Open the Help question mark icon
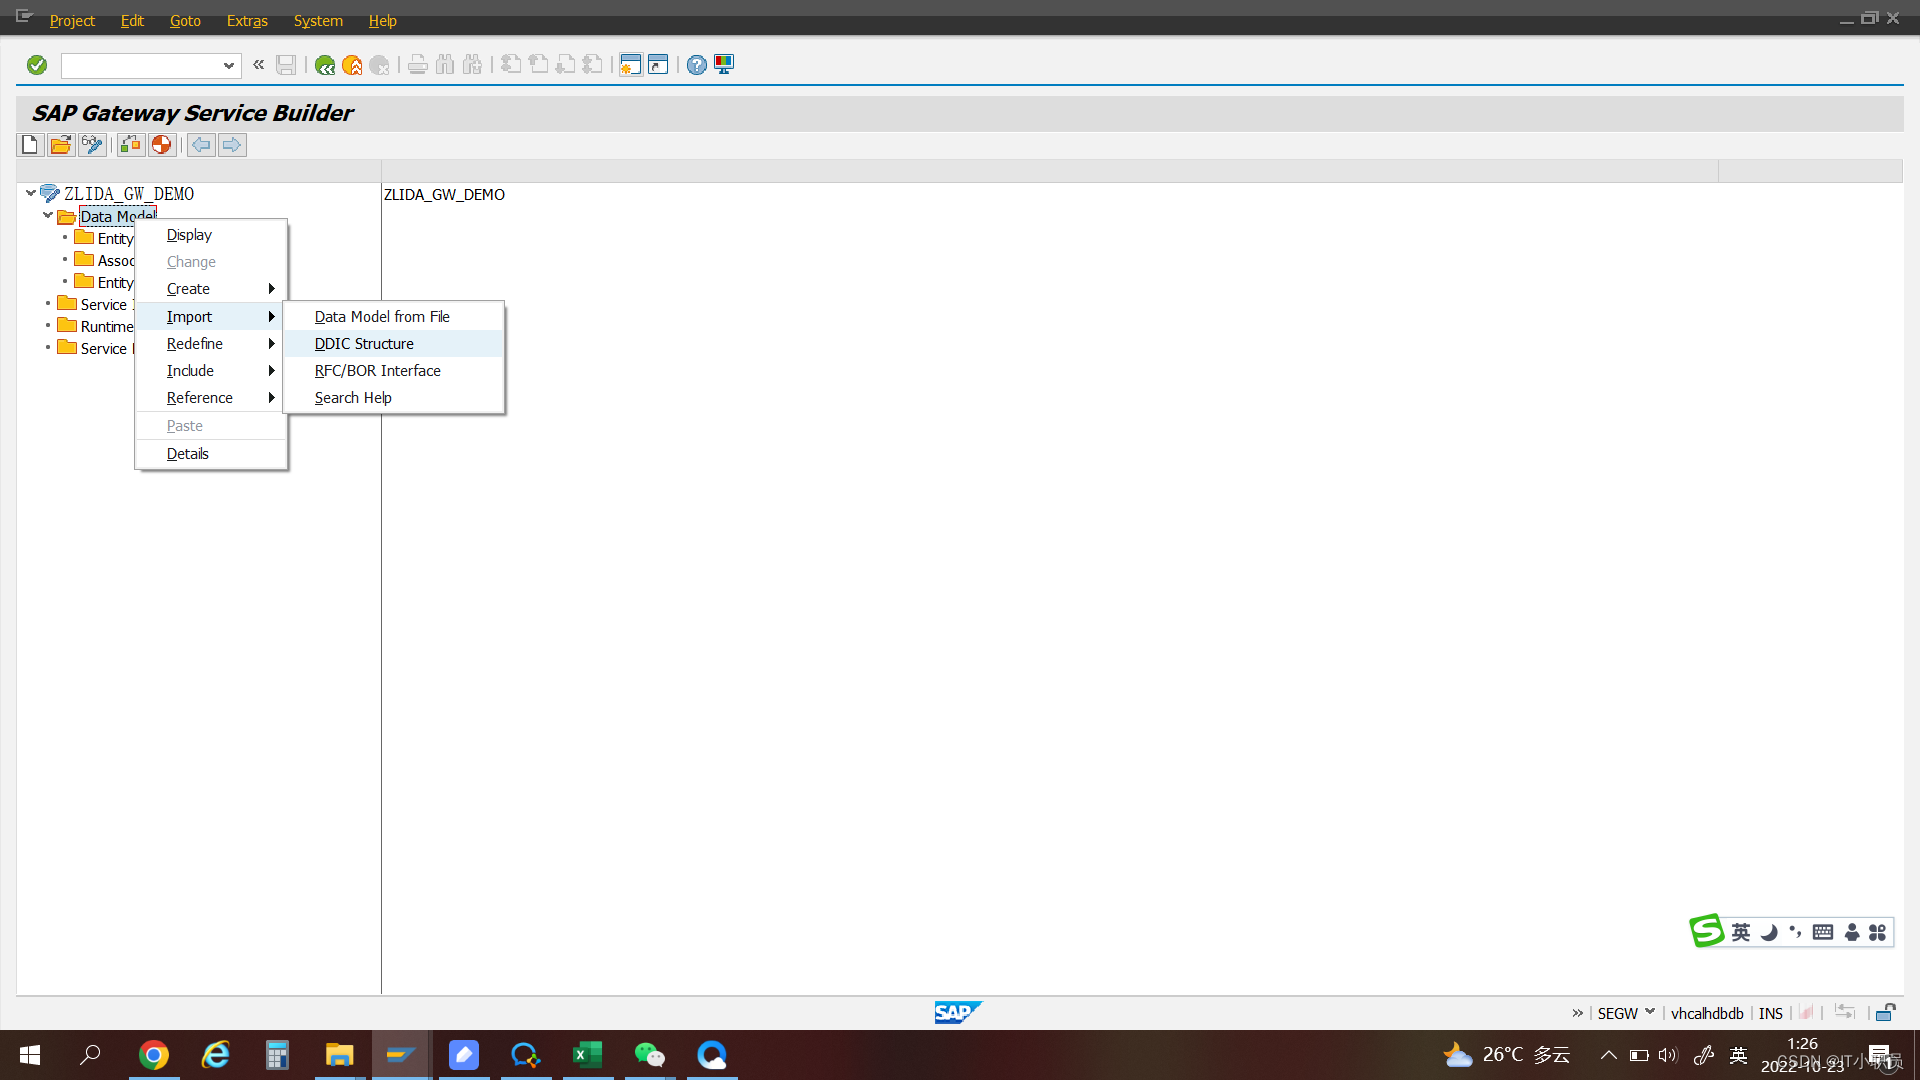This screenshot has height=1080, width=1920. click(x=697, y=65)
